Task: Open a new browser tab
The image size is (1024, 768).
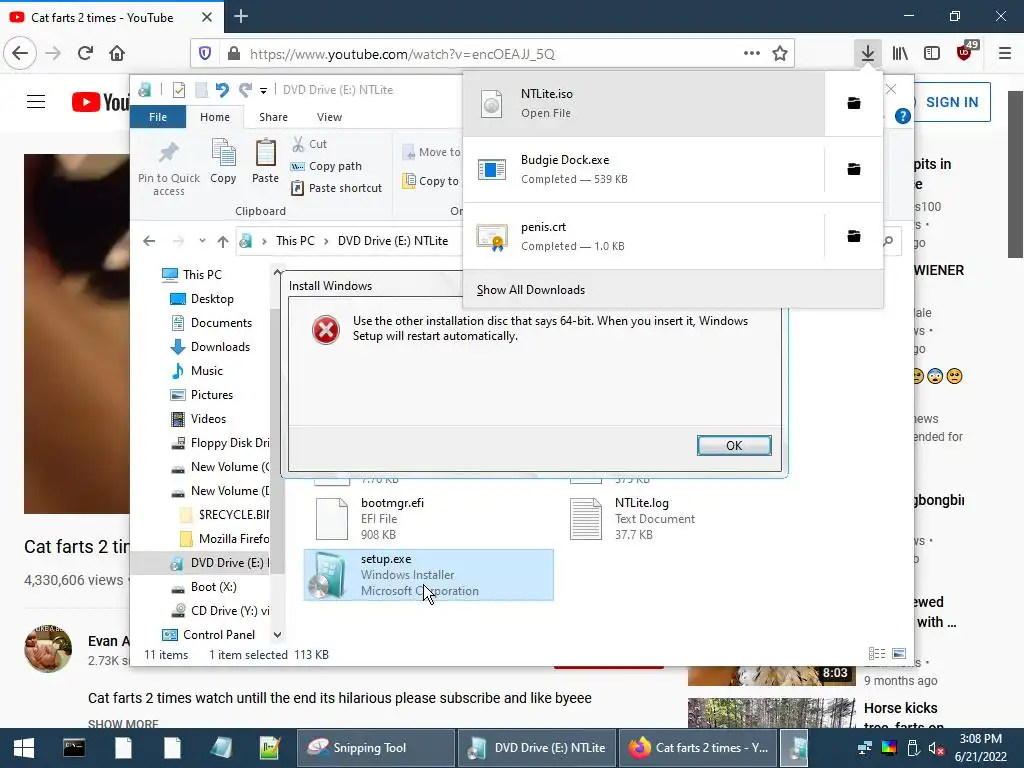Action: pyautogui.click(x=241, y=16)
